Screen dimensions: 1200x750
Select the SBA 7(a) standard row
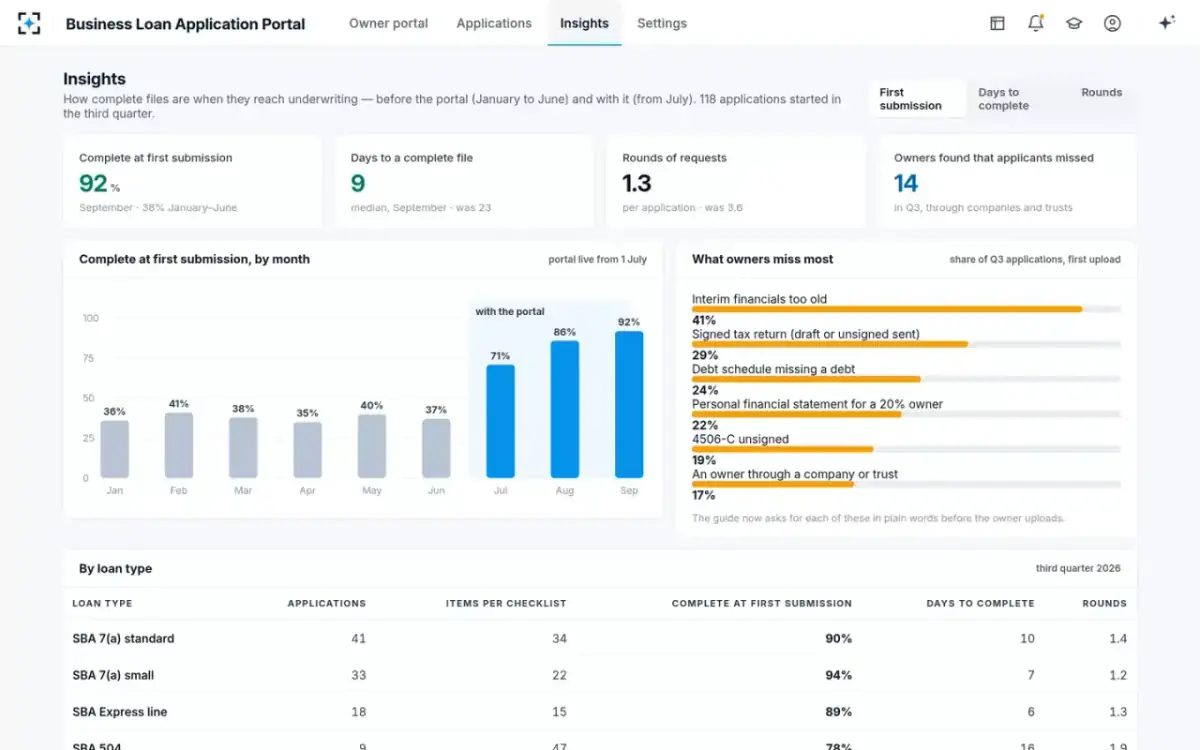[600, 638]
